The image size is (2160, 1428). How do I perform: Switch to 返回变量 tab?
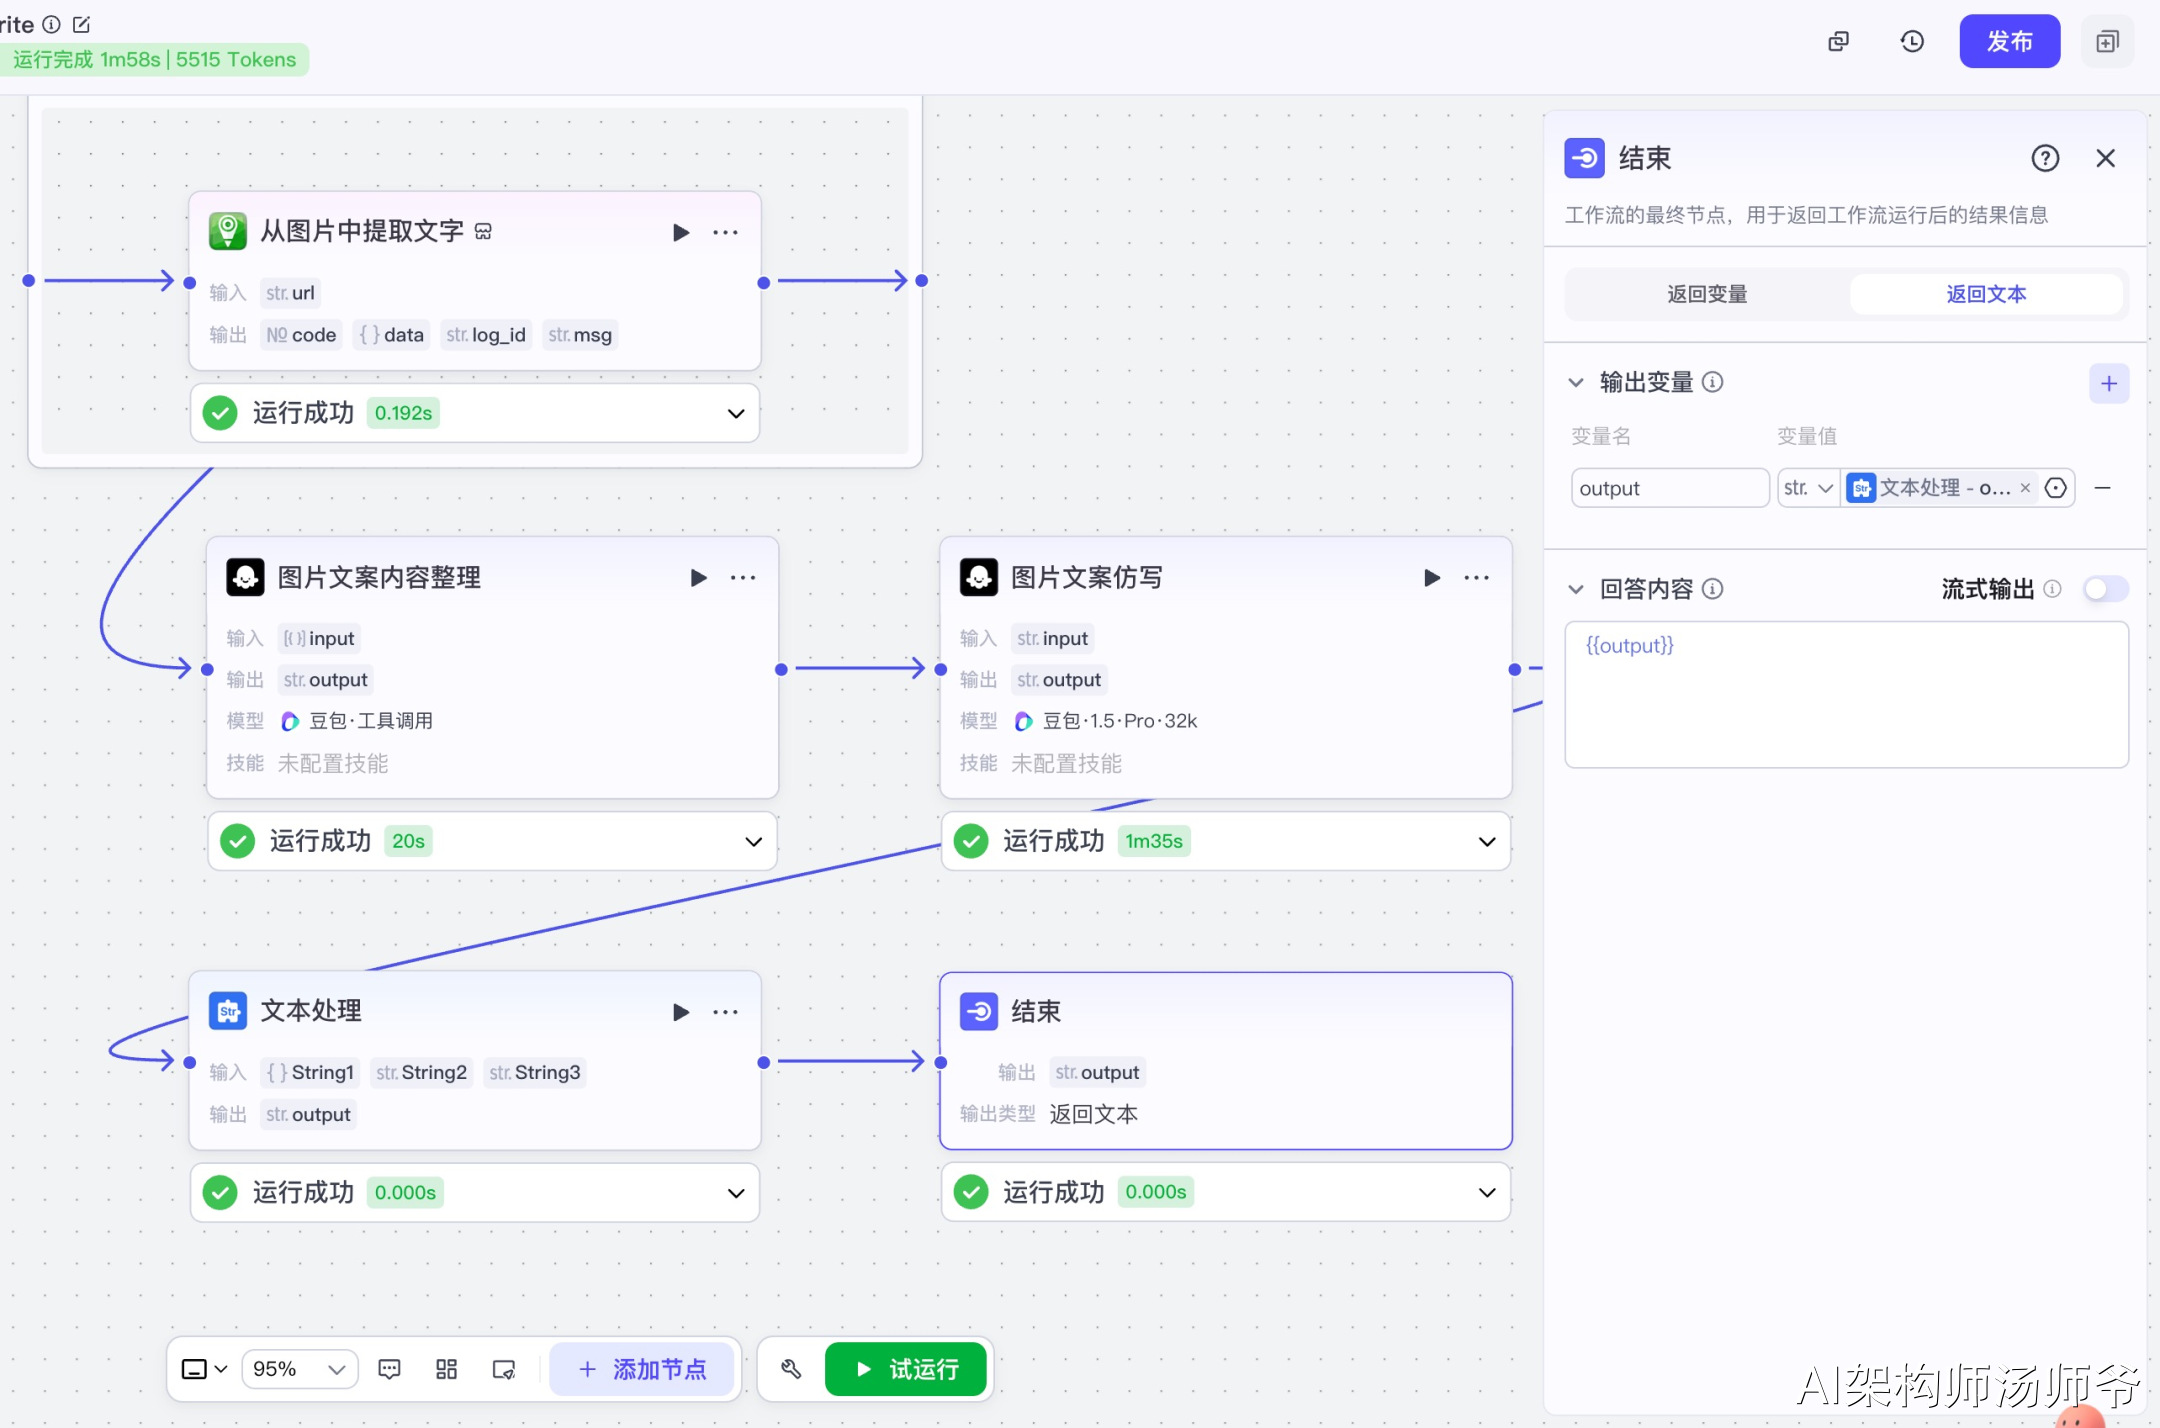click(1707, 294)
